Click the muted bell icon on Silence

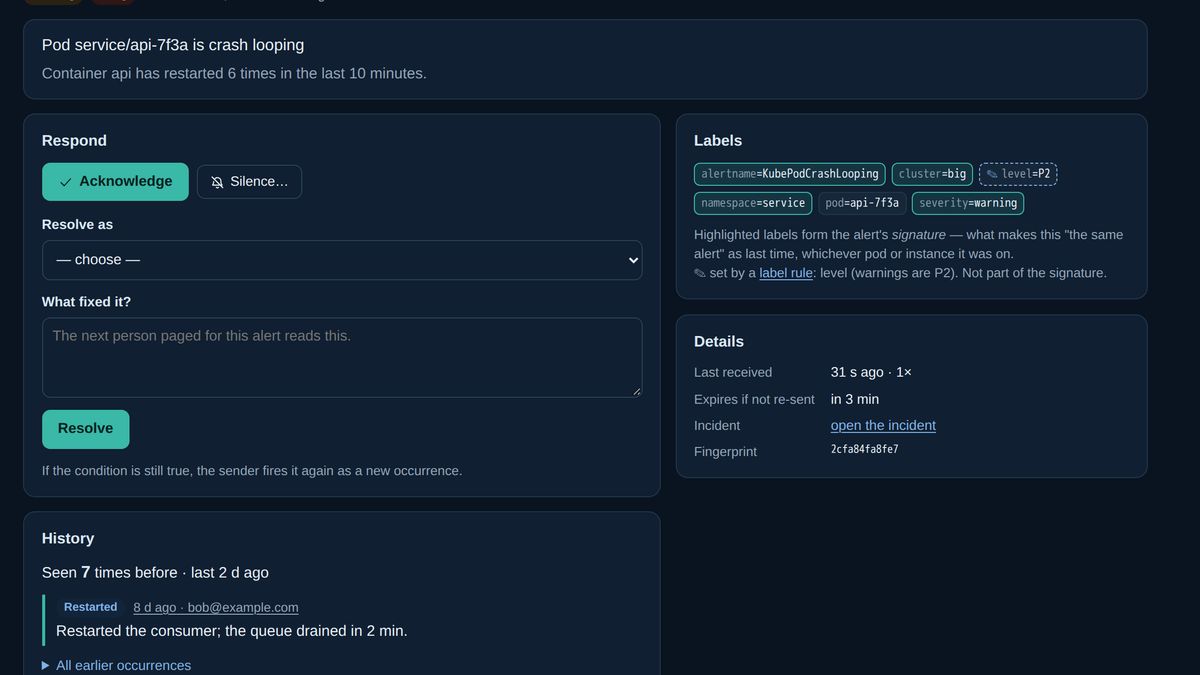pos(217,182)
